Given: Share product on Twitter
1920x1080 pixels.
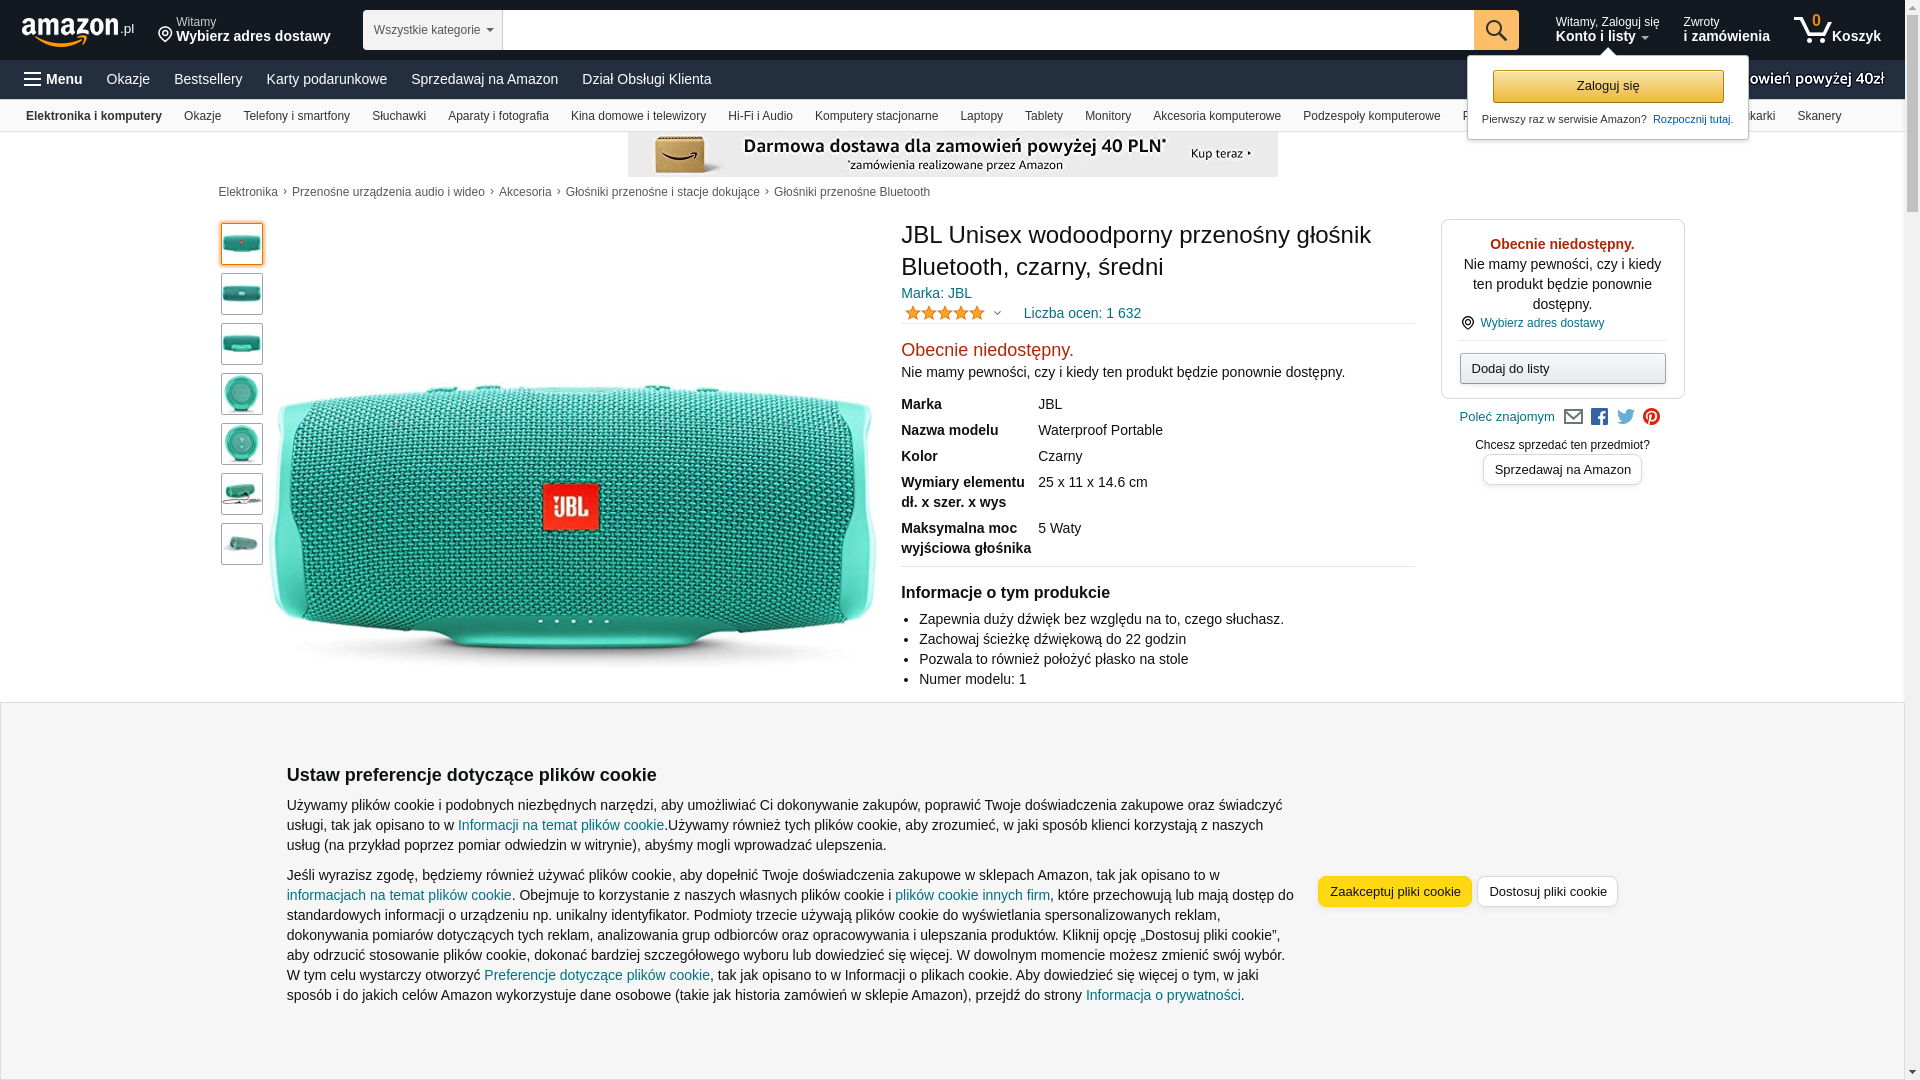Looking at the screenshot, I should (1626, 417).
